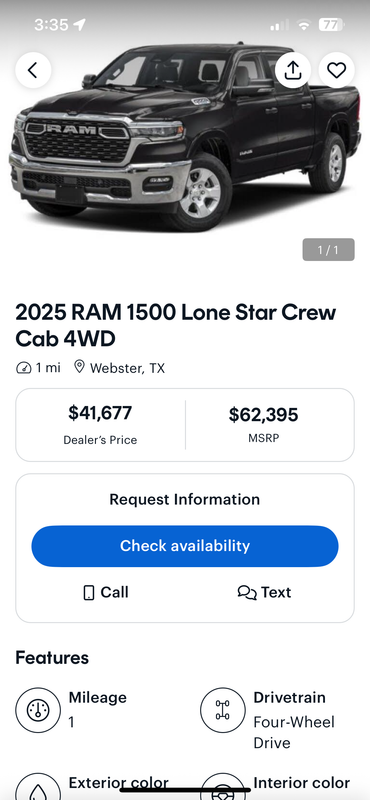Call the dealer
Viewport: 370px width, 800px height.
(x=106, y=592)
